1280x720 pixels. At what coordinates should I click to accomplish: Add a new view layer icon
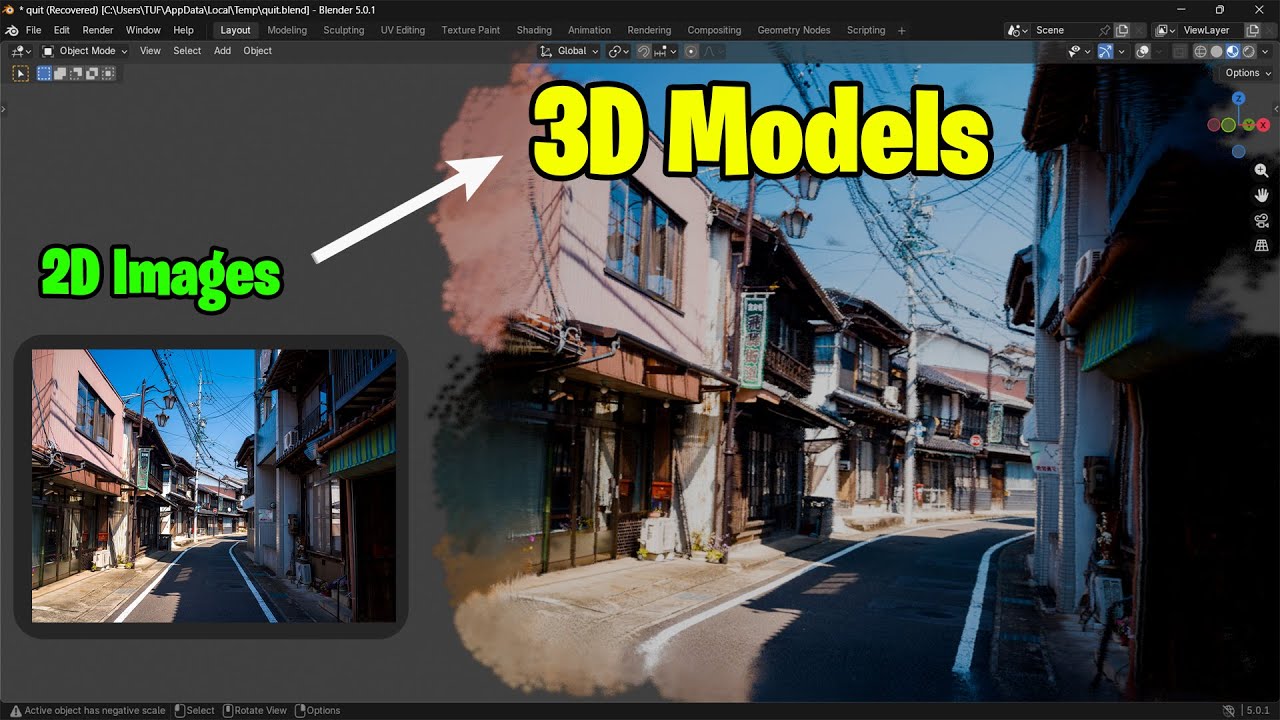pyautogui.click(x=1252, y=30)
